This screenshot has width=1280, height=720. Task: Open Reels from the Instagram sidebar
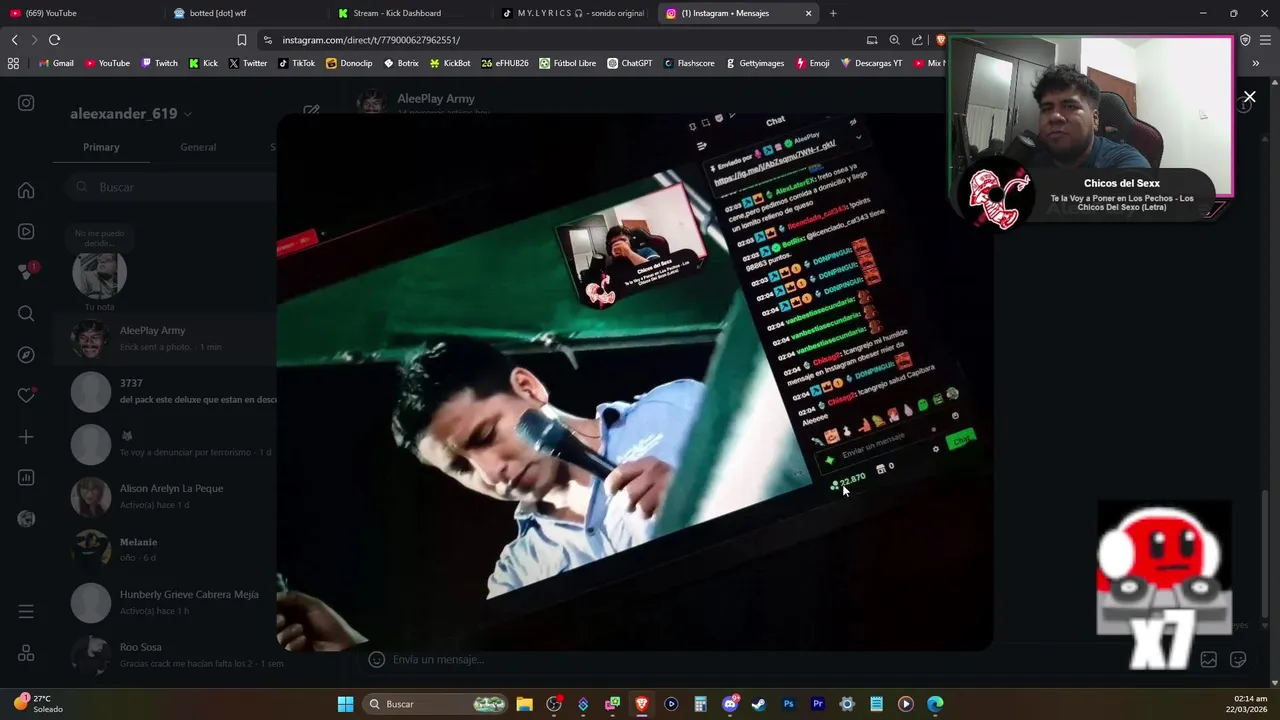click(26, 231)
